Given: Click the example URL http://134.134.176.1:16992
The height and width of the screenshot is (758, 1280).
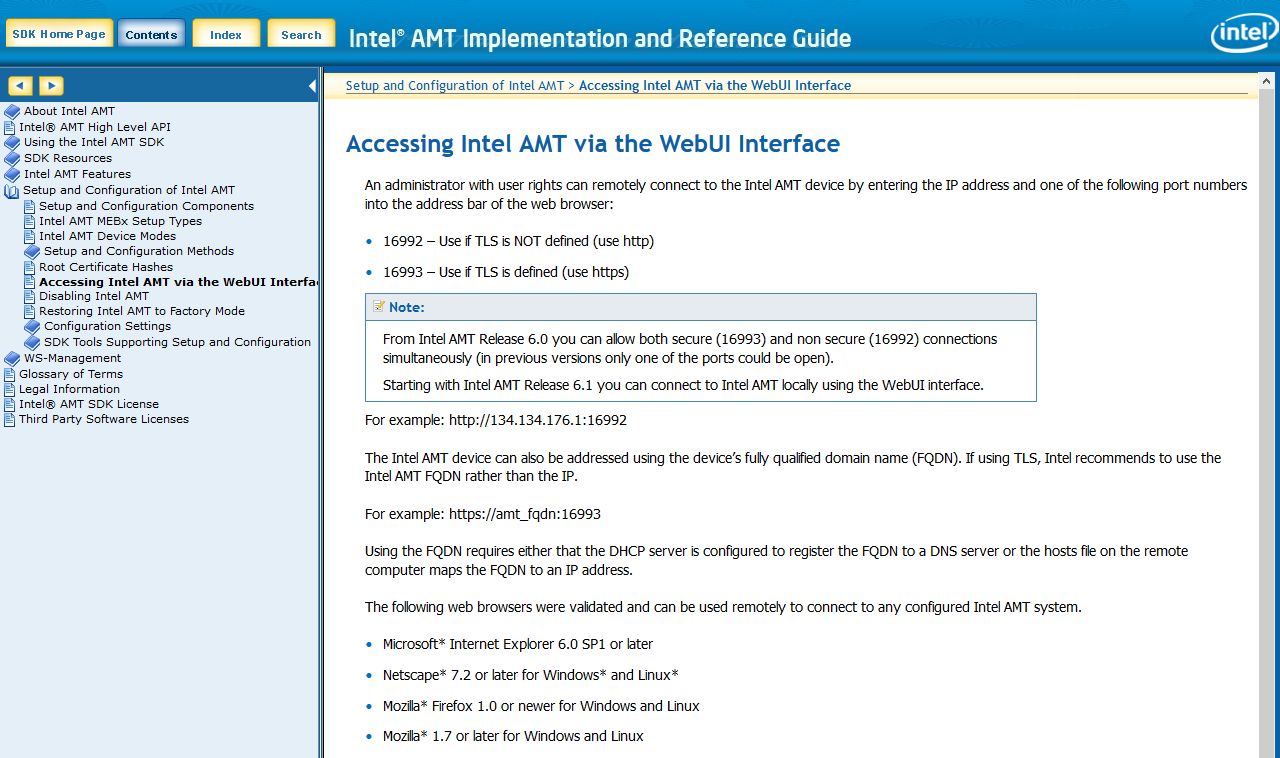Looking at the screenshot, I should tap(538, 420).
